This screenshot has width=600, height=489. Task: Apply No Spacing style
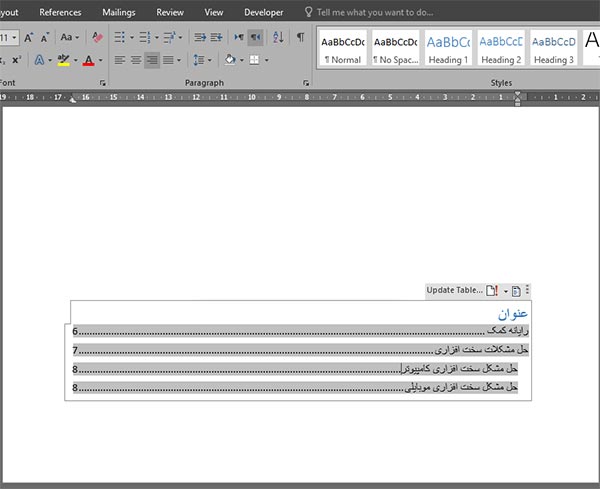[395, 48]
